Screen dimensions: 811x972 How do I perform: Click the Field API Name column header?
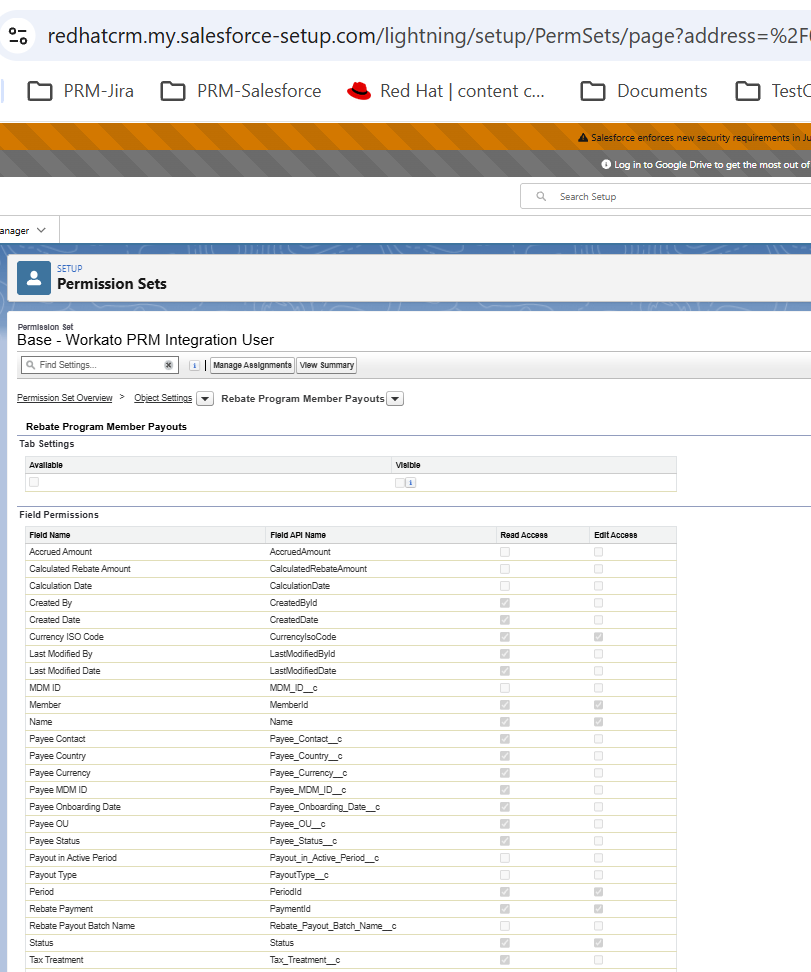coord(298,535)
